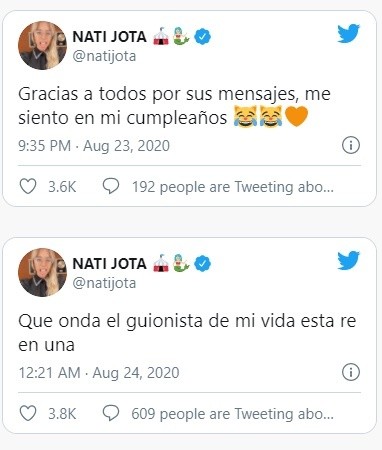Click the verified badge in the first tweet header
Viewport: 382px width, 450px height.
pyautogui.click(x=203, y=37)
